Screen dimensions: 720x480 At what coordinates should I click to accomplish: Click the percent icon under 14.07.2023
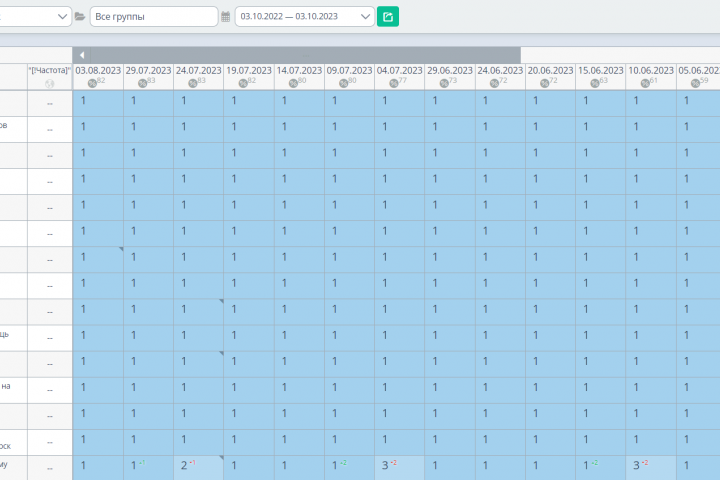[x=293, y=83]
